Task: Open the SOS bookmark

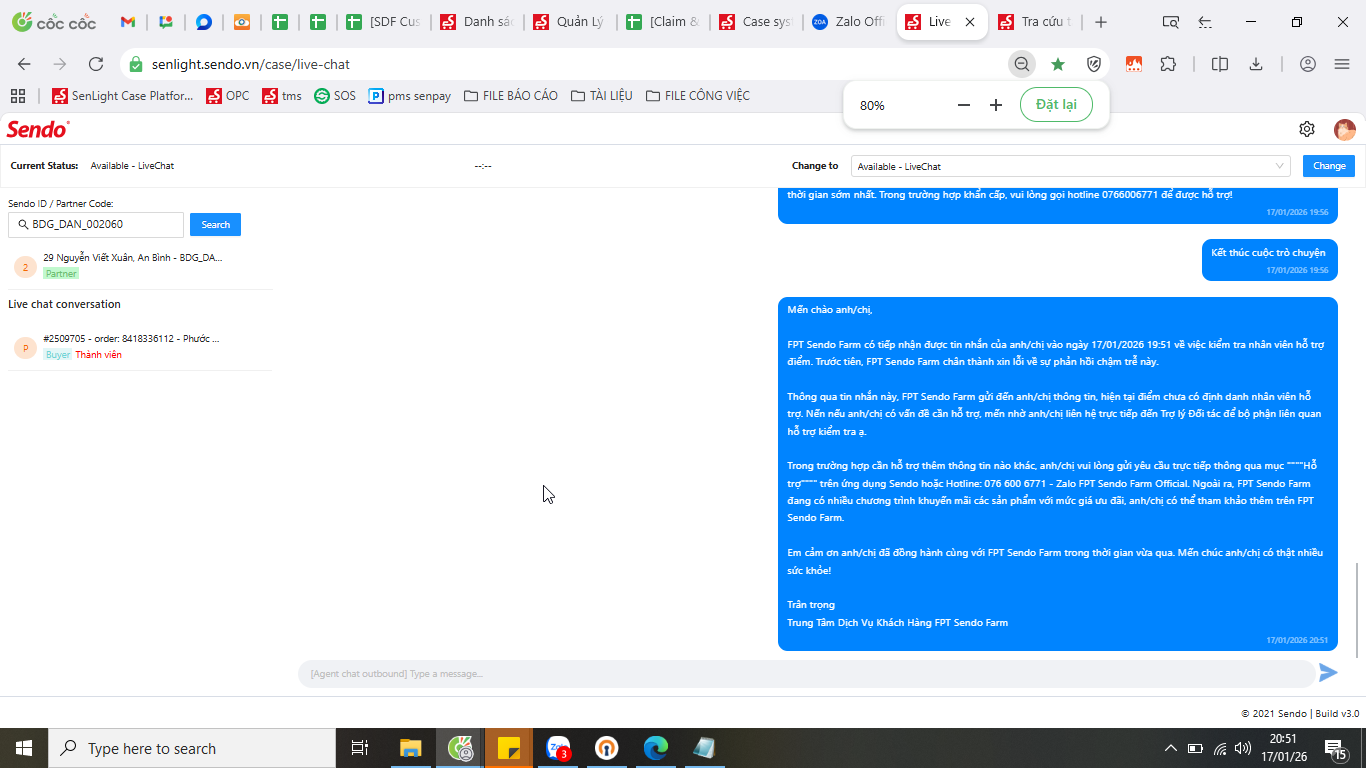Action: pyautogui.click(x=334, y=96)
